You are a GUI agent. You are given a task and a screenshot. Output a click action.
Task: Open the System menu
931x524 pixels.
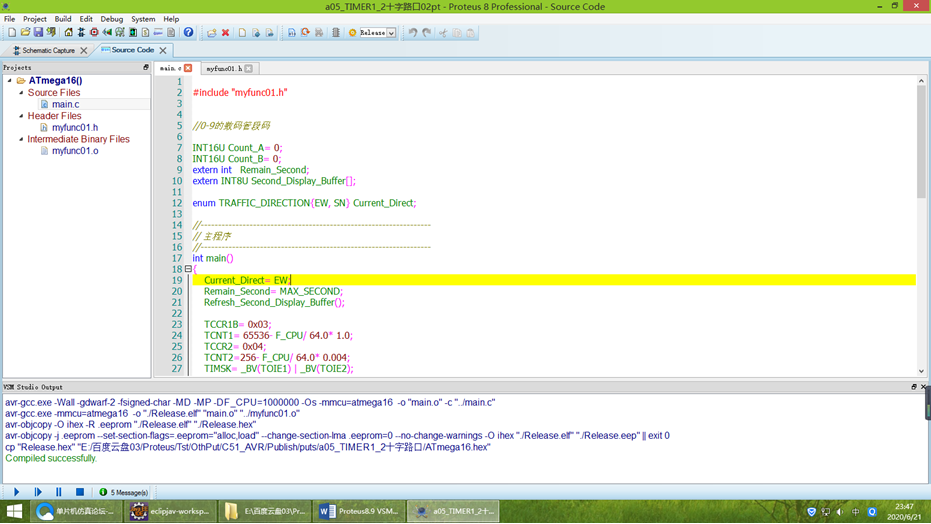(x=143, y=19)
